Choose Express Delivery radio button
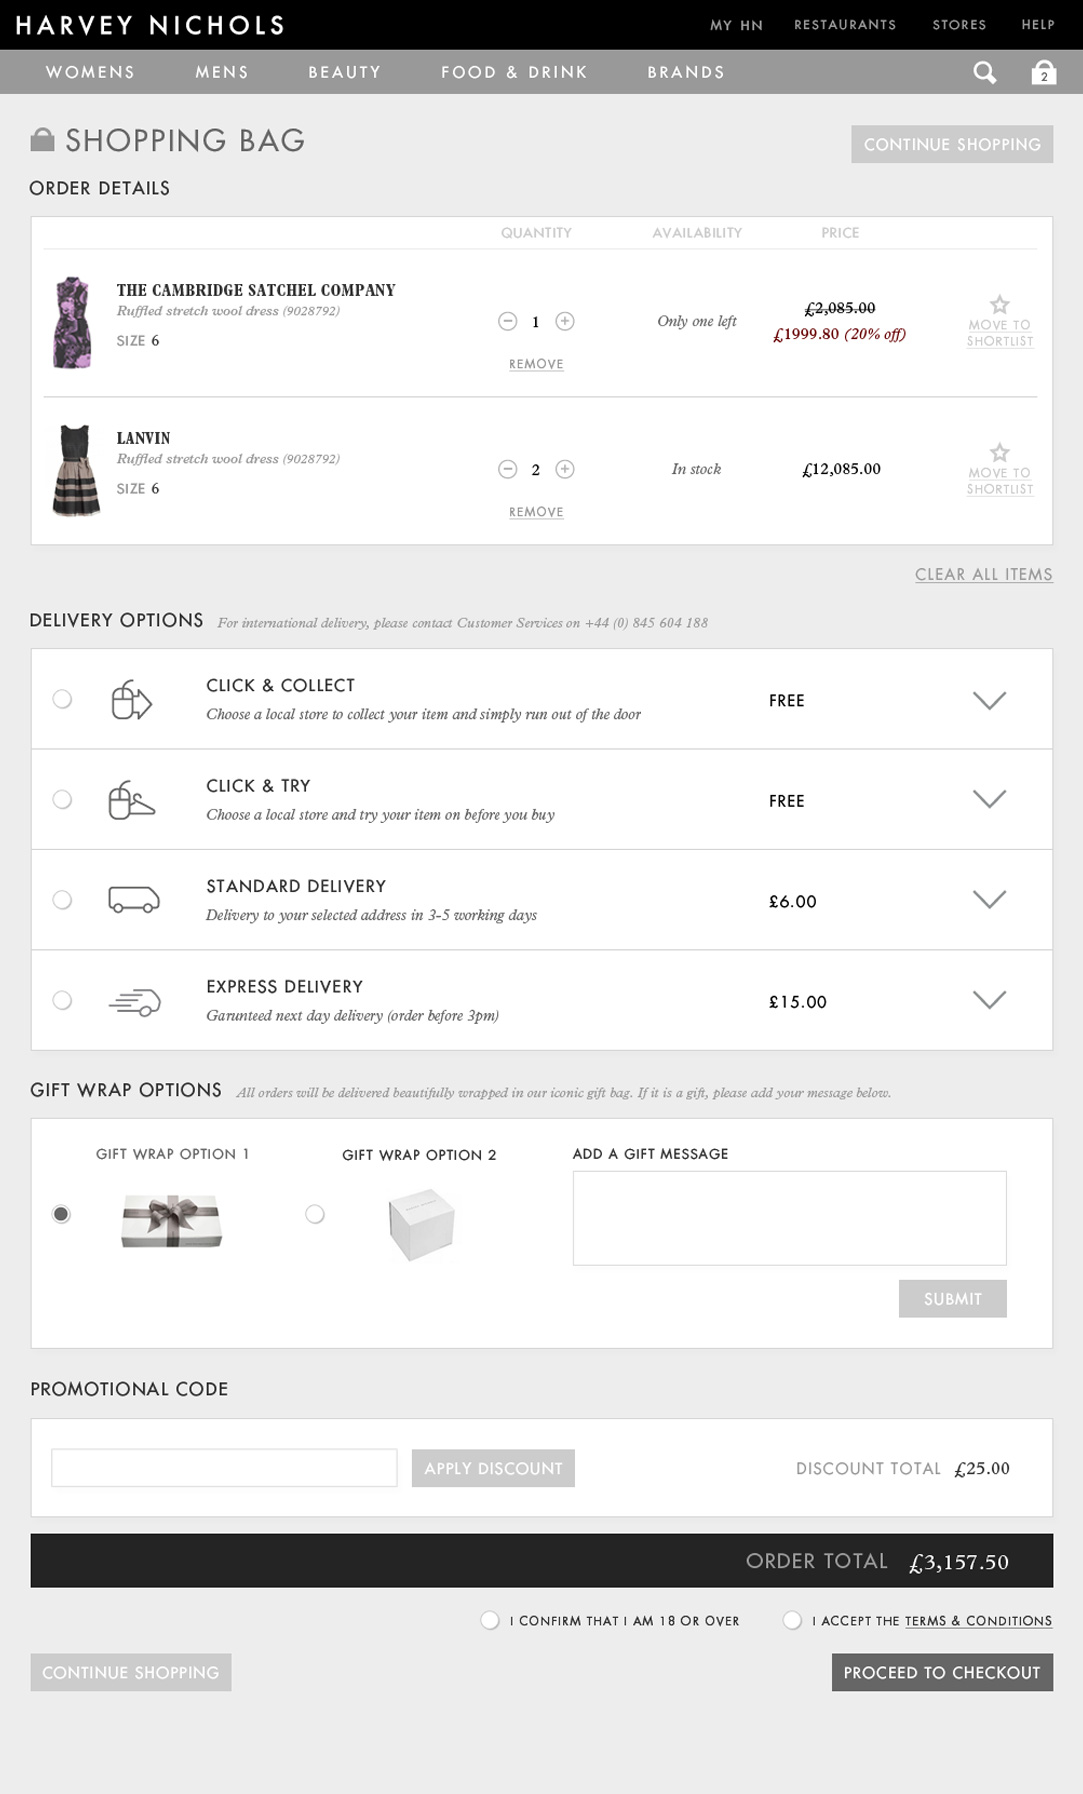The height and width of the screenshot is (1794, 1083). 62,1000
